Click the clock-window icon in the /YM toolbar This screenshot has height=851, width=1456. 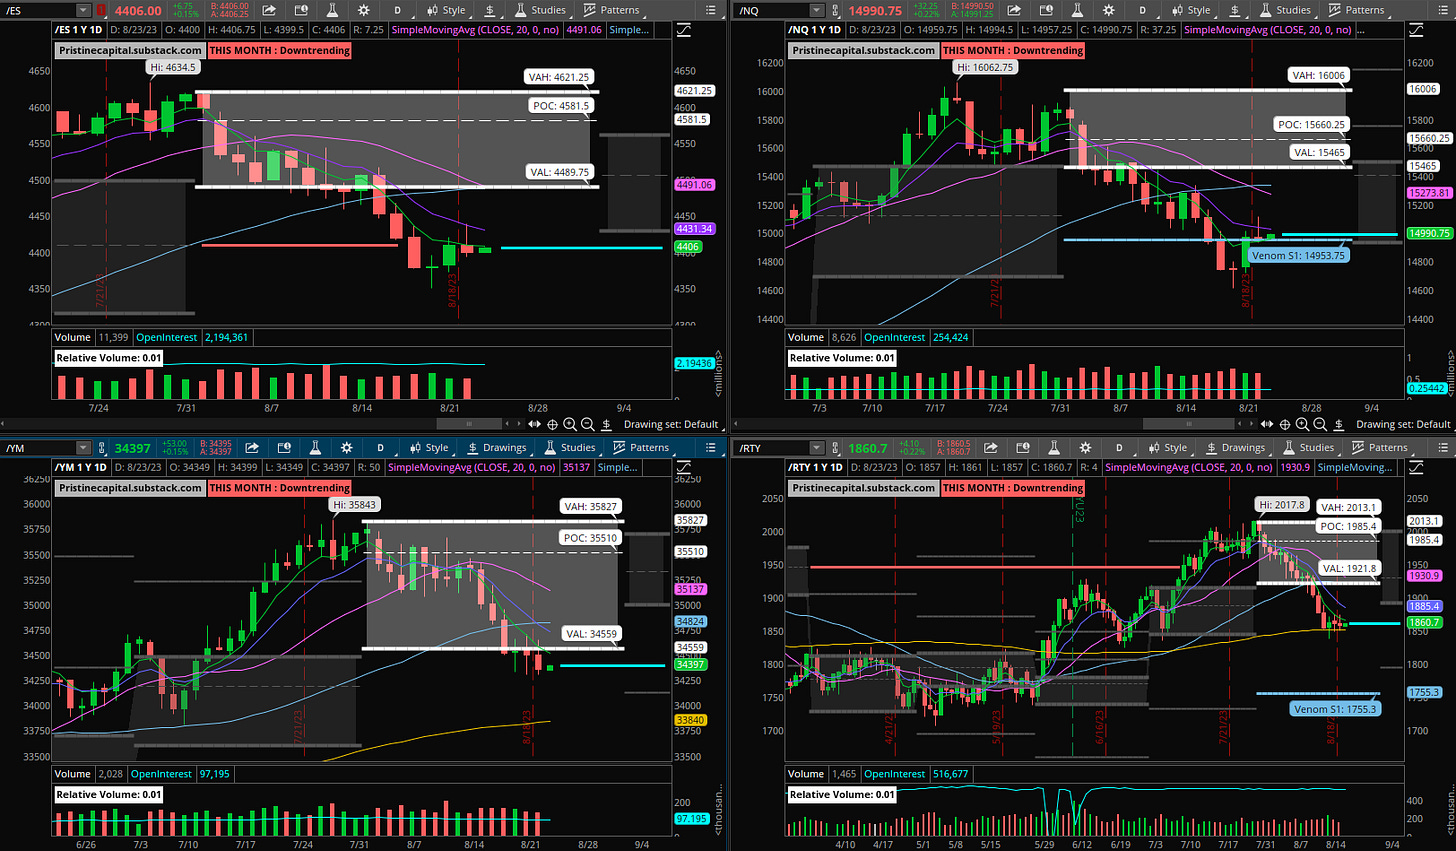[284, 447]
